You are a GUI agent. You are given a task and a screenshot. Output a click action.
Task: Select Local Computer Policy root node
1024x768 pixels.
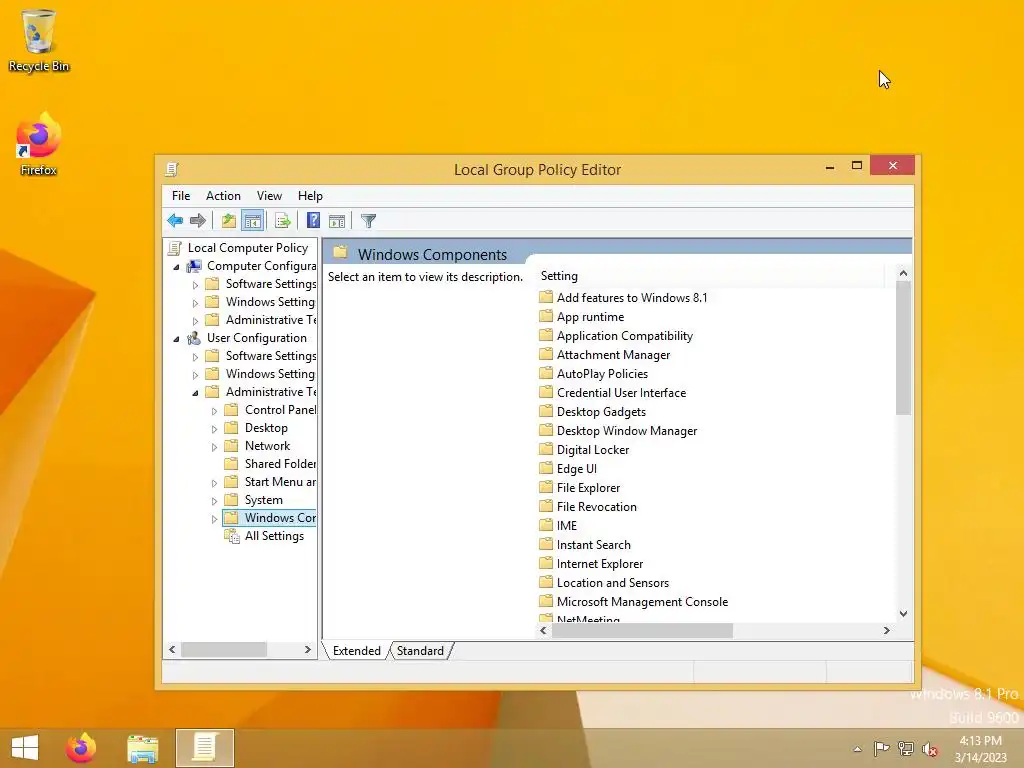pos(248,248)
